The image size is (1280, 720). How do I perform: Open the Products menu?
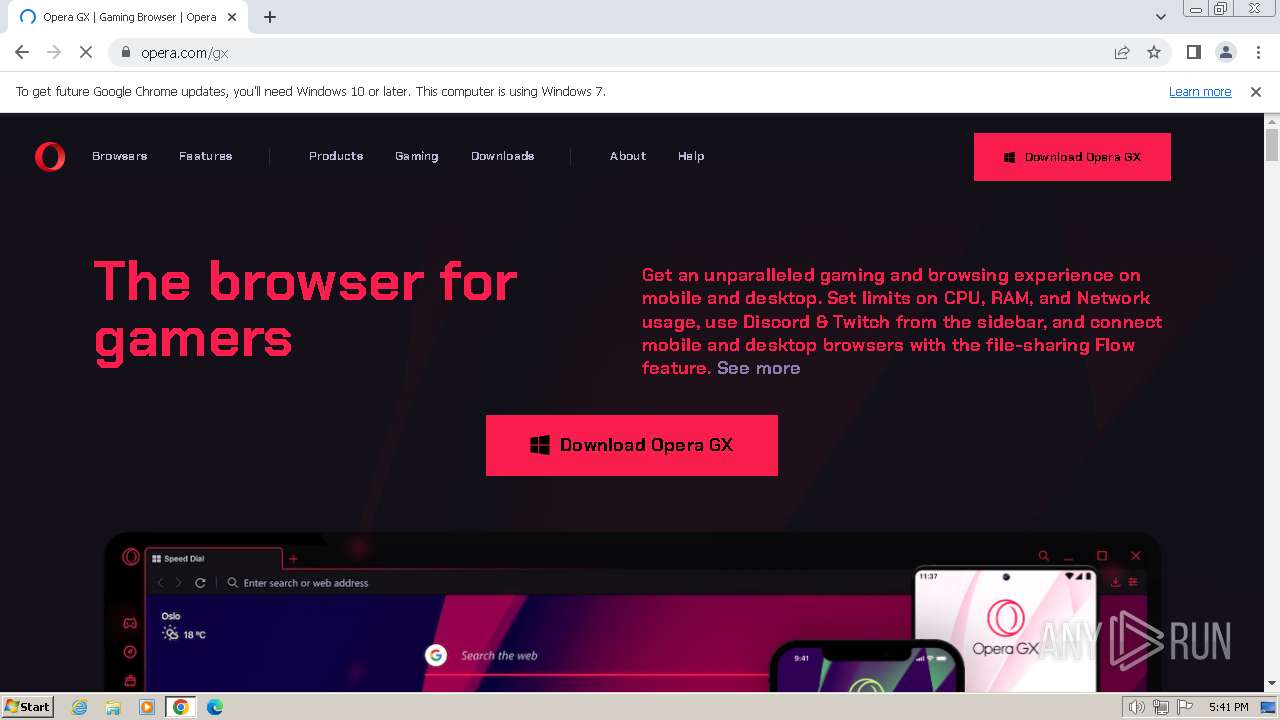pos(336,156)
